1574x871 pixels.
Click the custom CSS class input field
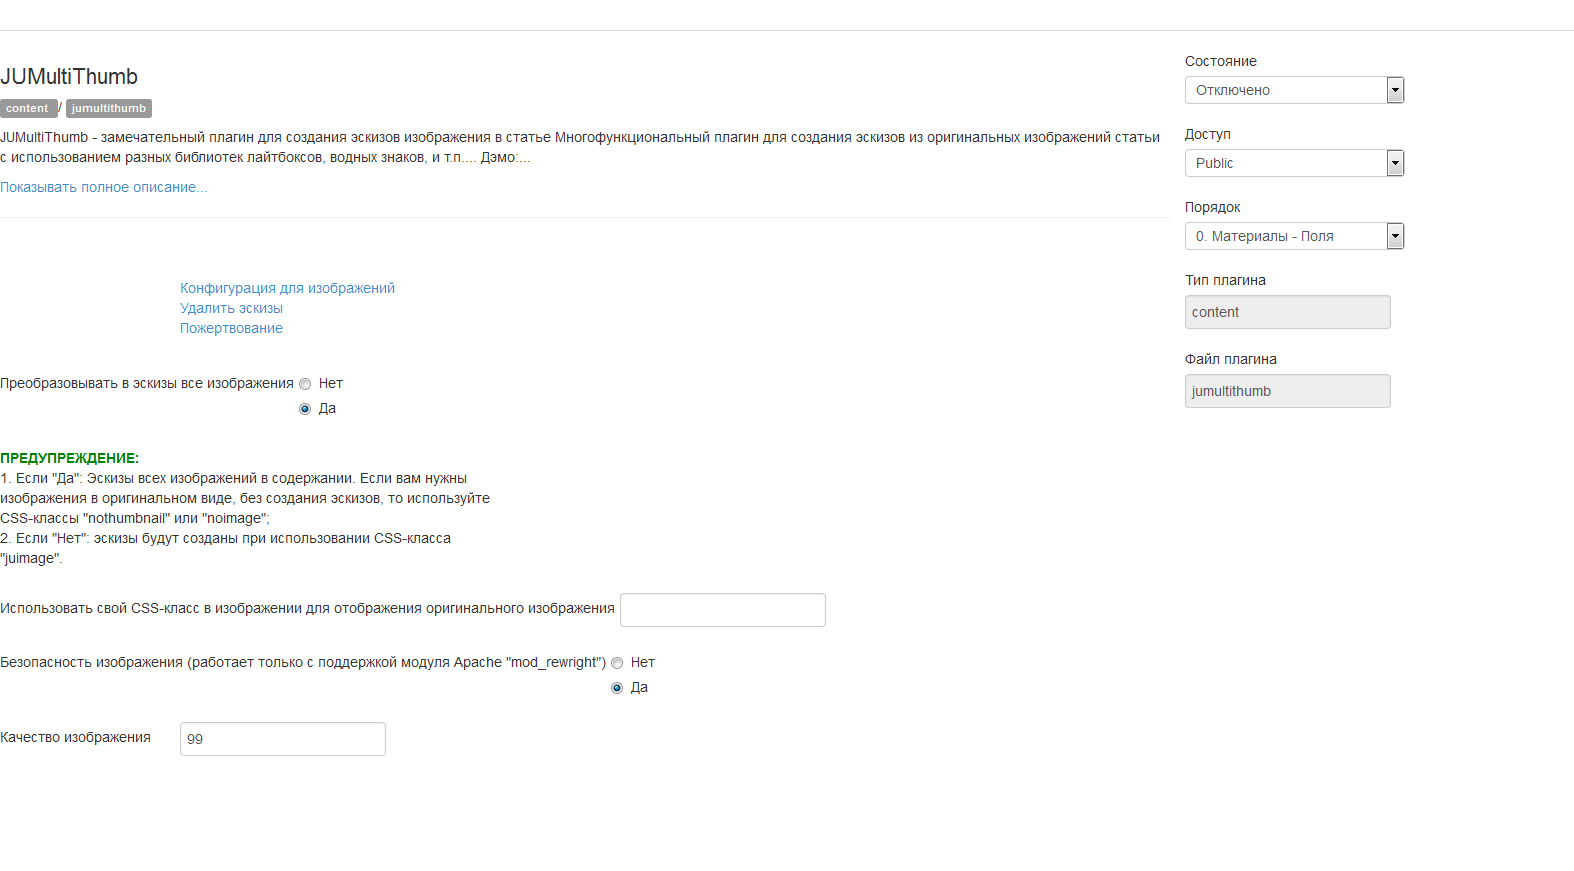click(722, 610)
